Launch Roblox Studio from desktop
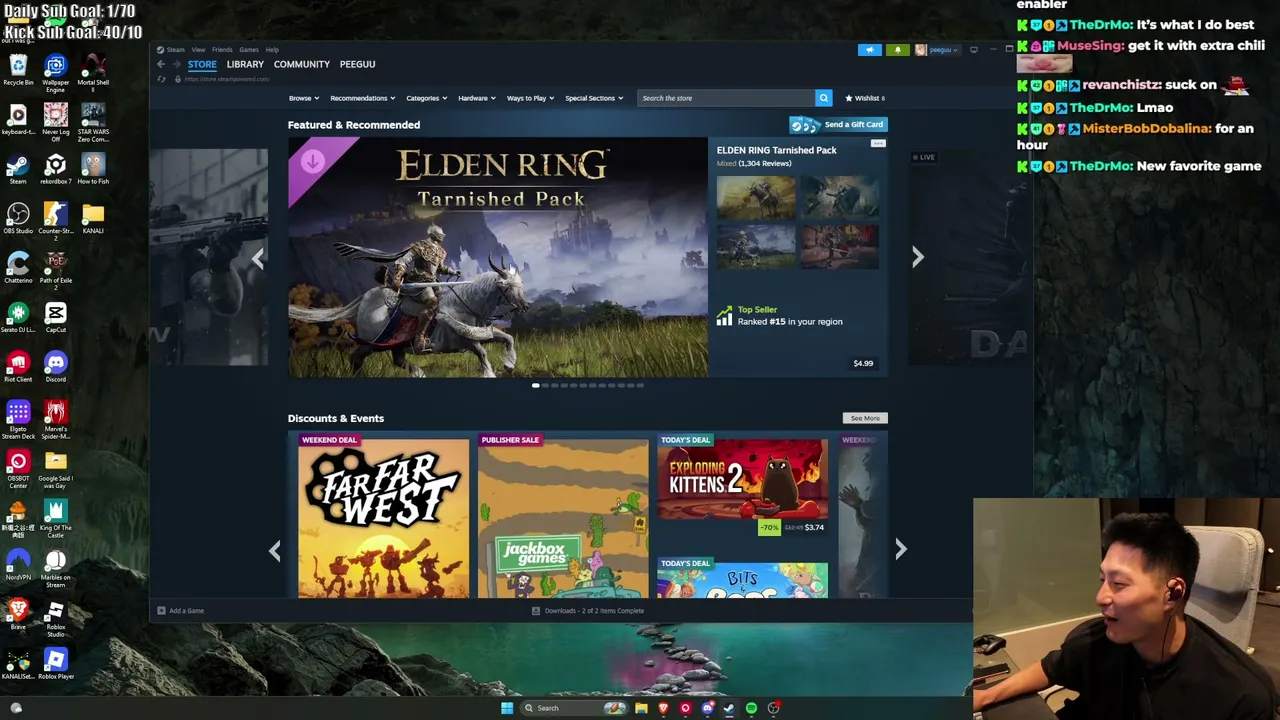 coord(55,619)
